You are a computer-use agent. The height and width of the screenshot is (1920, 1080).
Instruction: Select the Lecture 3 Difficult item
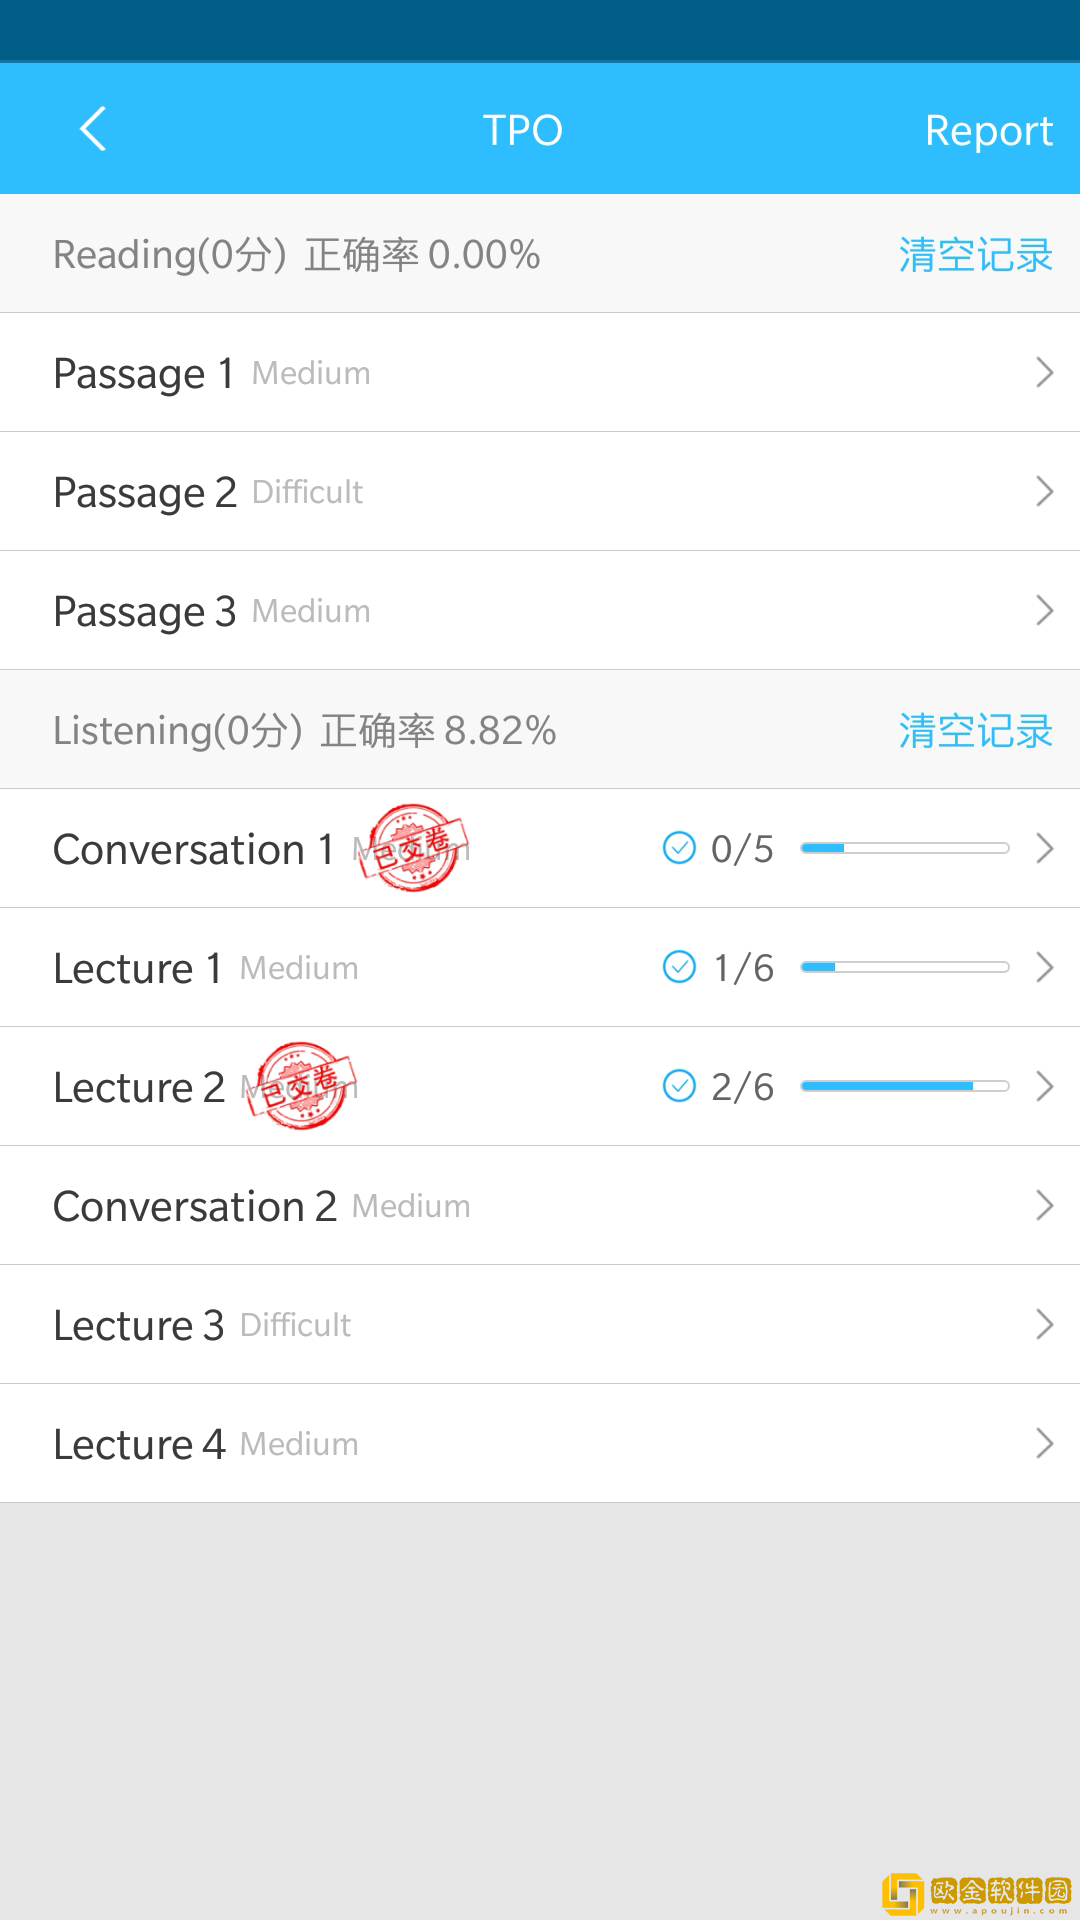202,1325
